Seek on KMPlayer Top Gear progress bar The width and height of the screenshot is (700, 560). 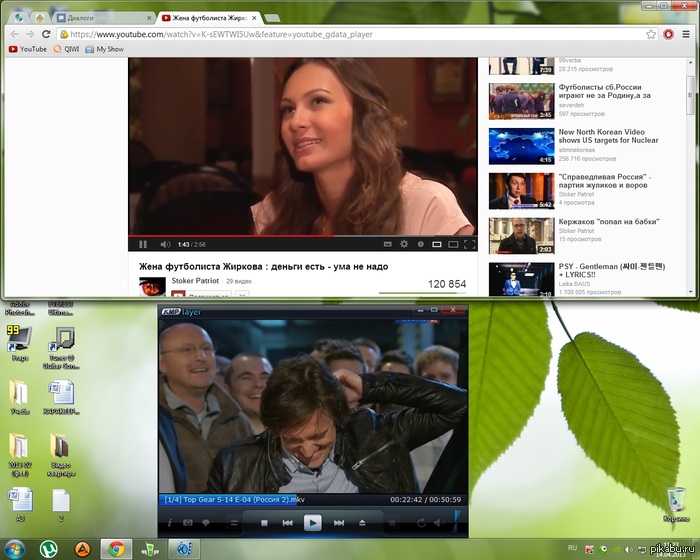pyautogui.click(x=311, y=500)
